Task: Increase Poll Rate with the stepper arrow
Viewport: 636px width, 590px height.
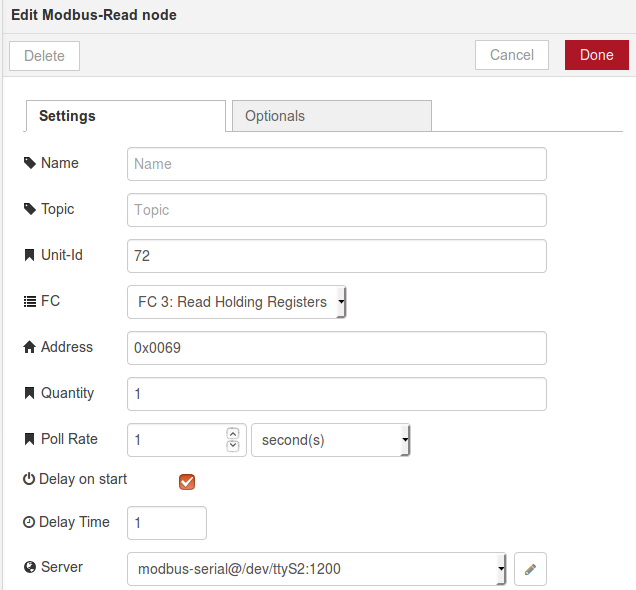Action: pos(233,433)
